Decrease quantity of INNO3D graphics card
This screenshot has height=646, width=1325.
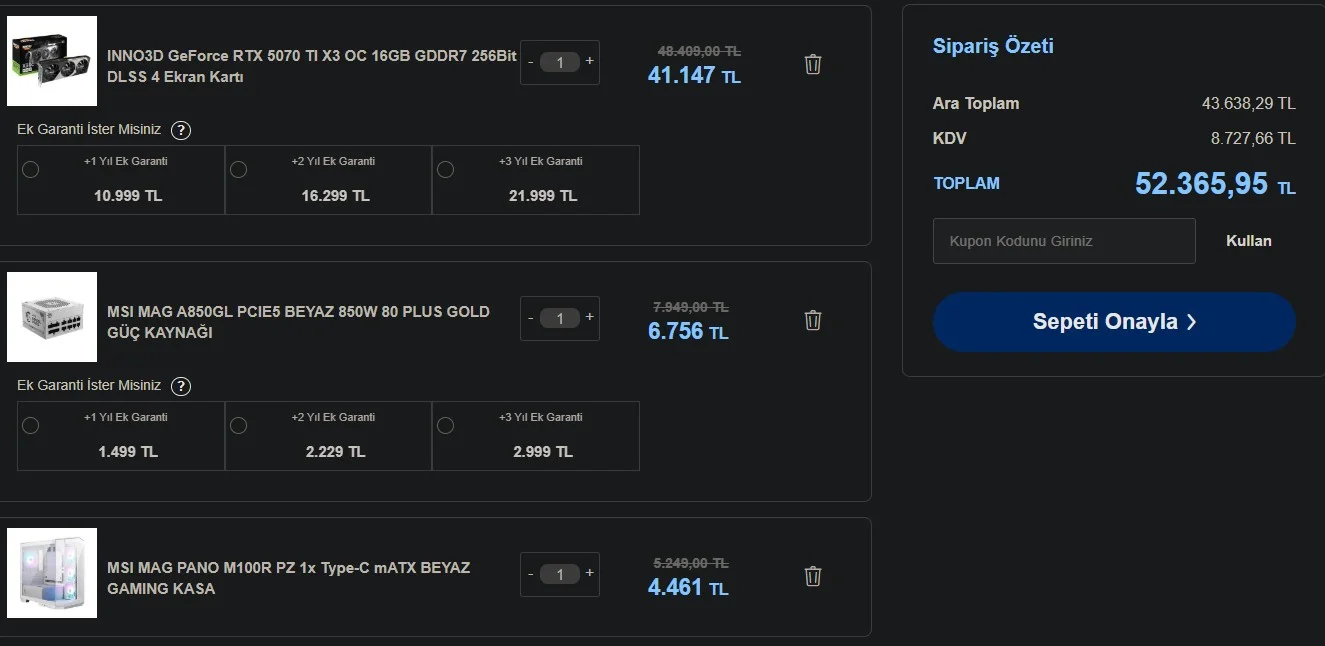point(531,62)
